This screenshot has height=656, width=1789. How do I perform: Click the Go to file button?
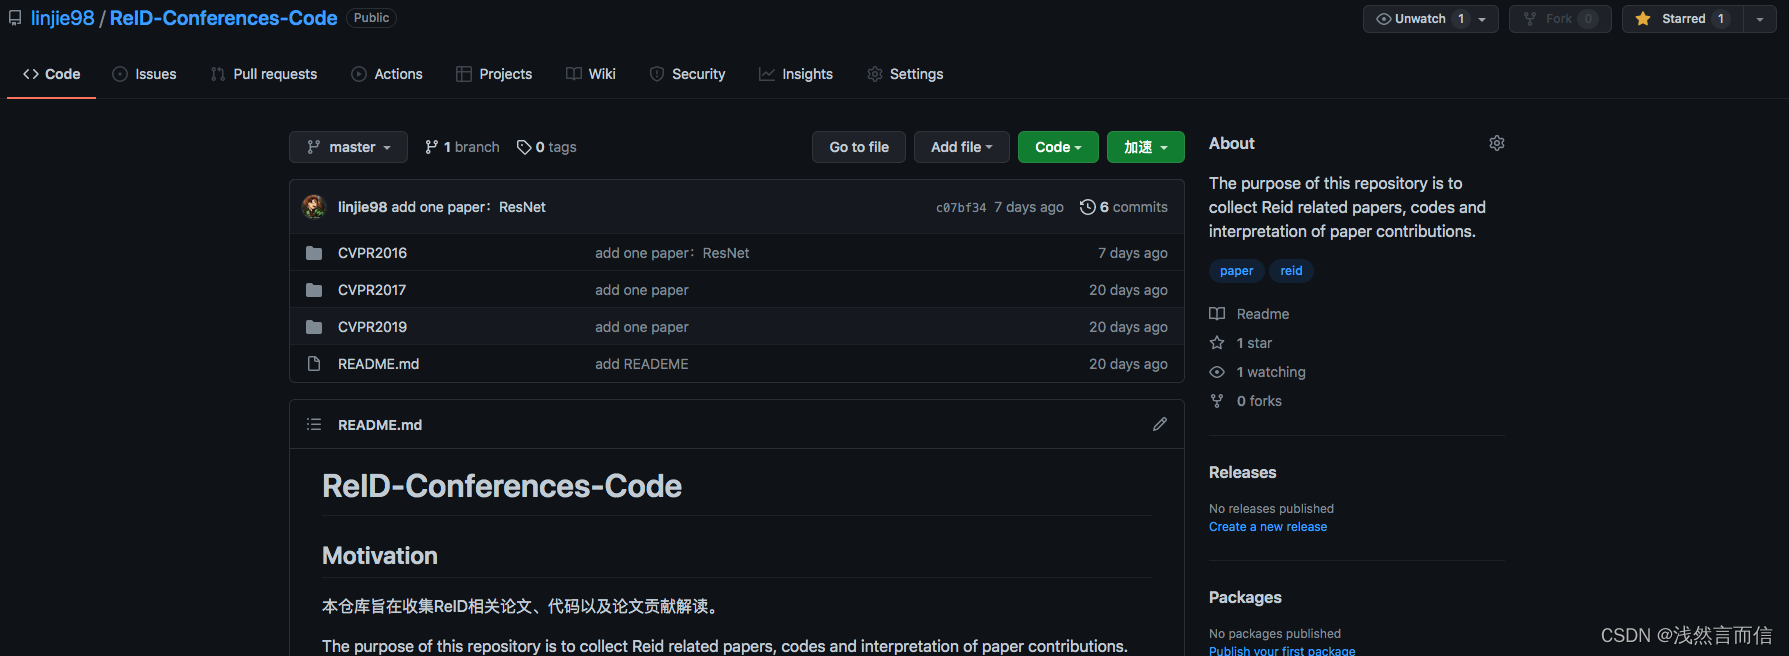click(x=859, y=147)
